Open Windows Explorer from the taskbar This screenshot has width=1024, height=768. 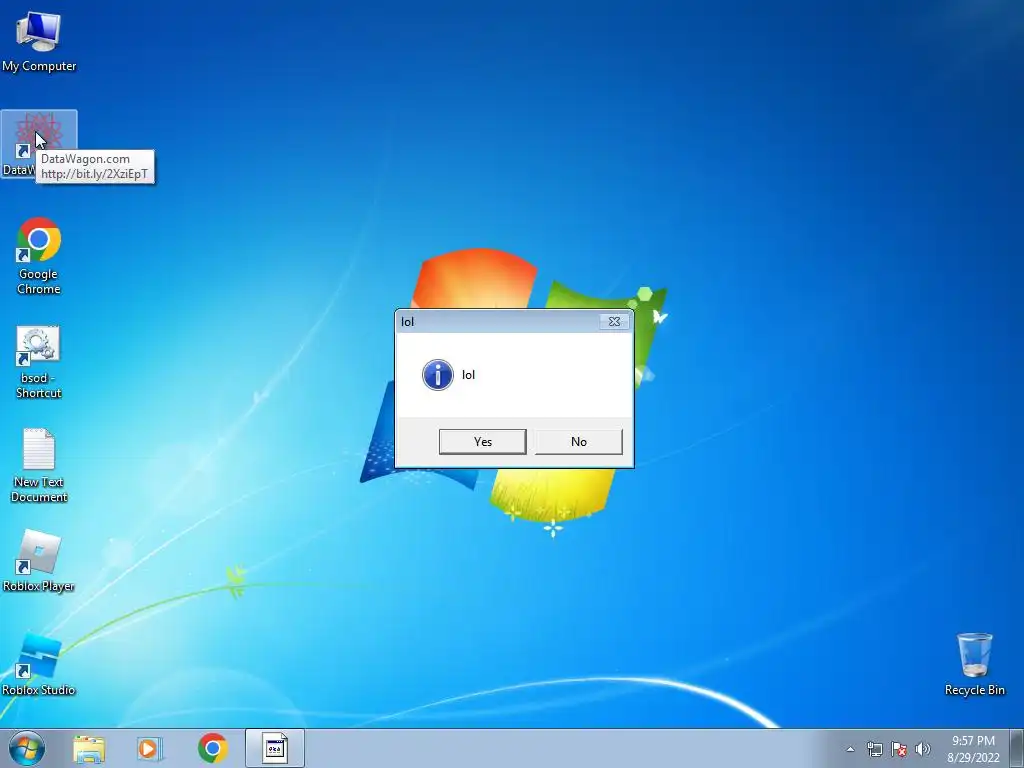point(89,748)
